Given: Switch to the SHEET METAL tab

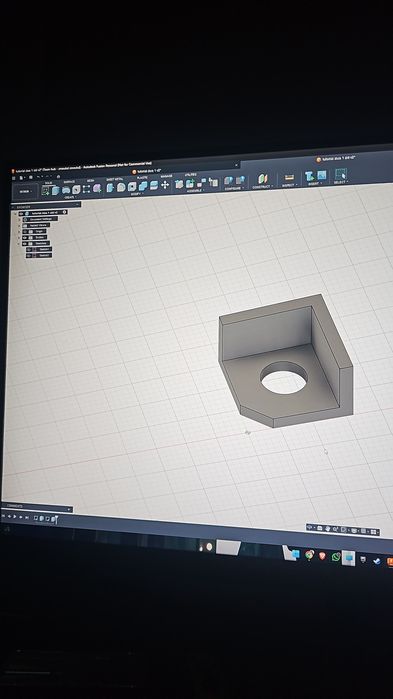Looking at the screenshot, I should pyautogui.click(x=115, y=179).
